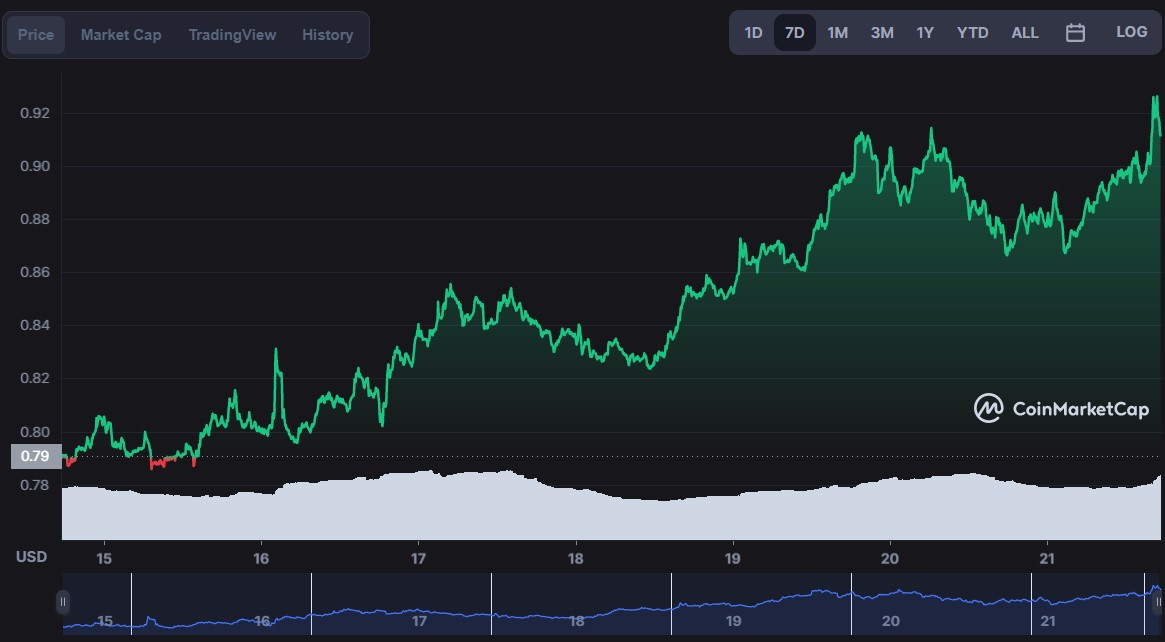
Task: Click the price peak near 0.92
Action: coord(1155,97)
